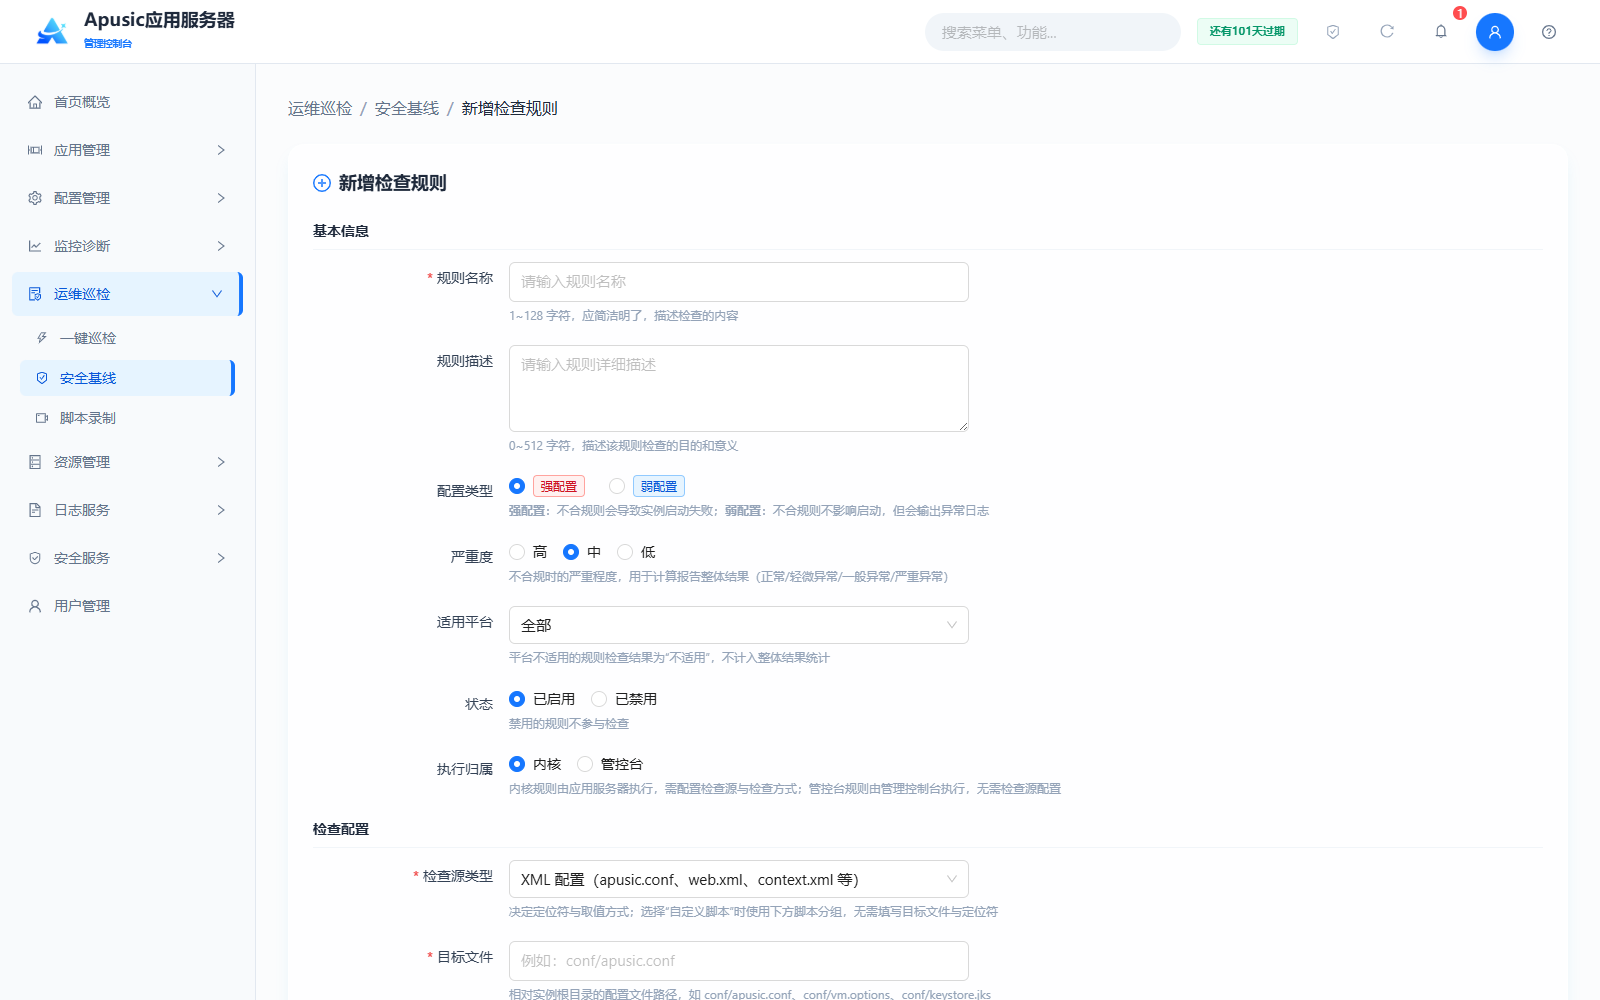This screenshot has width=1600, height=1000.
Task: Open the security shield icon in header
Action: [1333, 32]
